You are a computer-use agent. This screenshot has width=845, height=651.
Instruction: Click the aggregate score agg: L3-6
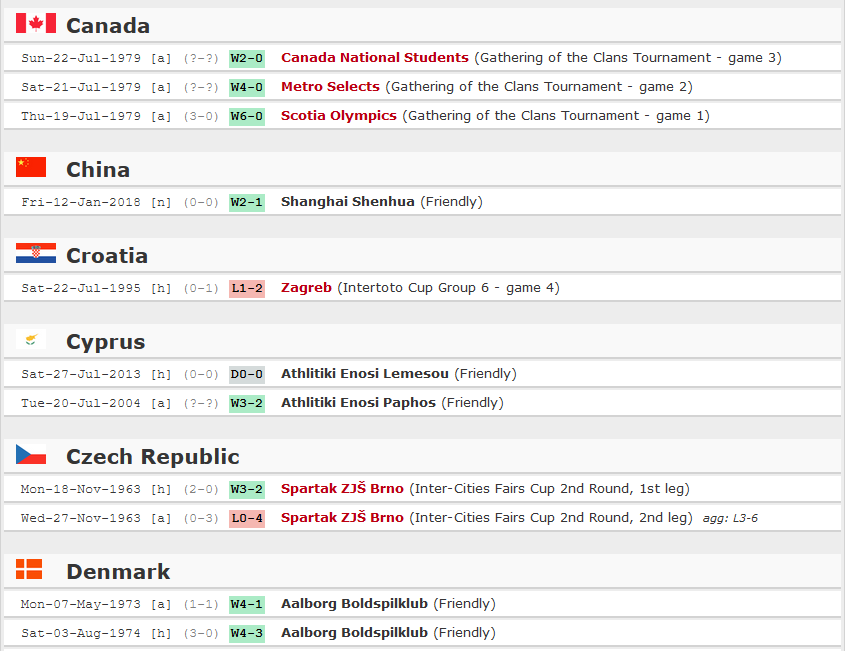(730, 518)
